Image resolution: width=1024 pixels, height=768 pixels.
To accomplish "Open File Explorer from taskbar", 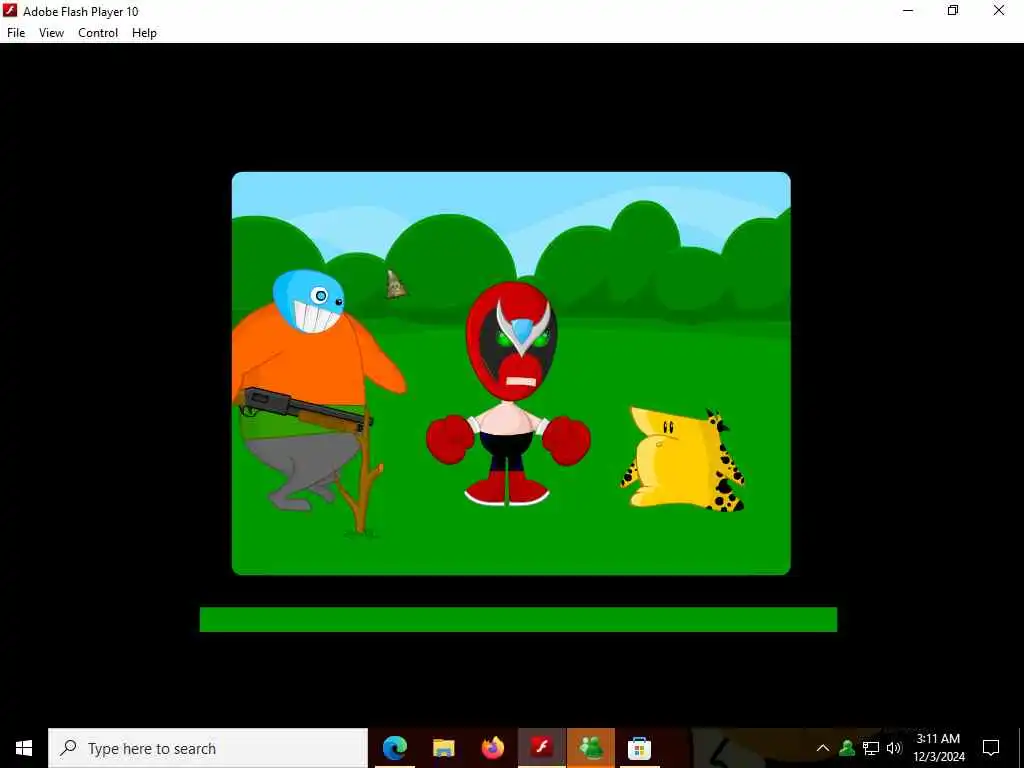I will pos(444,748).
